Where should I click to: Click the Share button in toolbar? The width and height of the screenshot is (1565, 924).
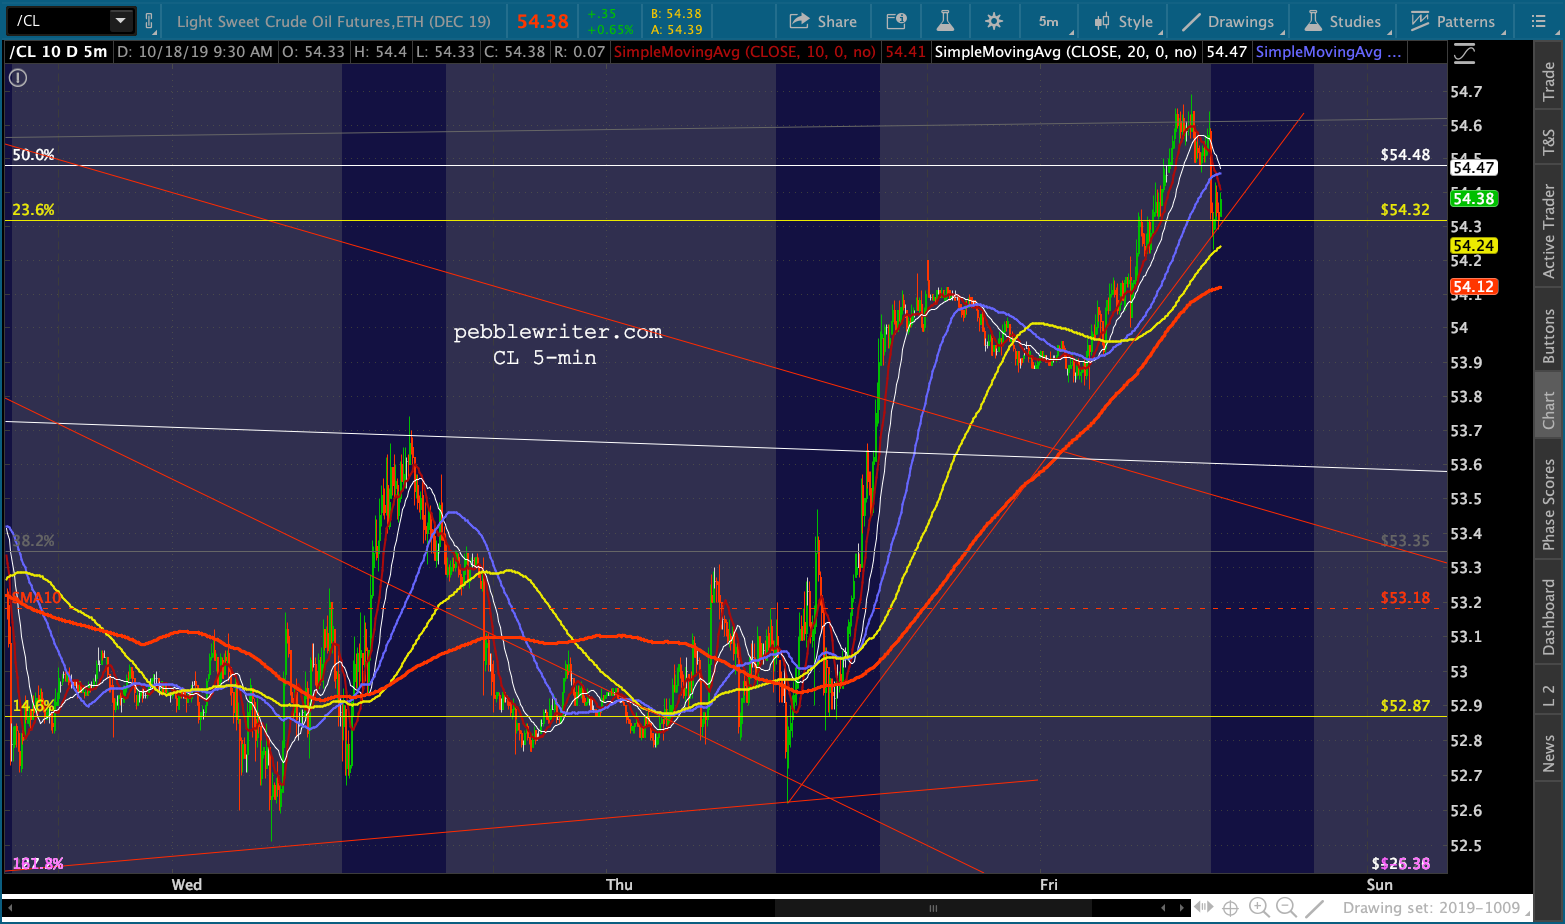(823, 21)
